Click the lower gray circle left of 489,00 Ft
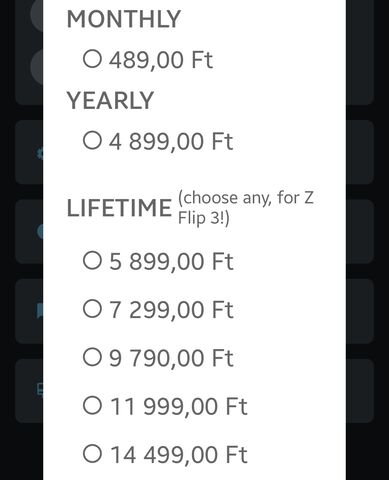This screenshot has width=389, height=480. [x=37, y=67]
